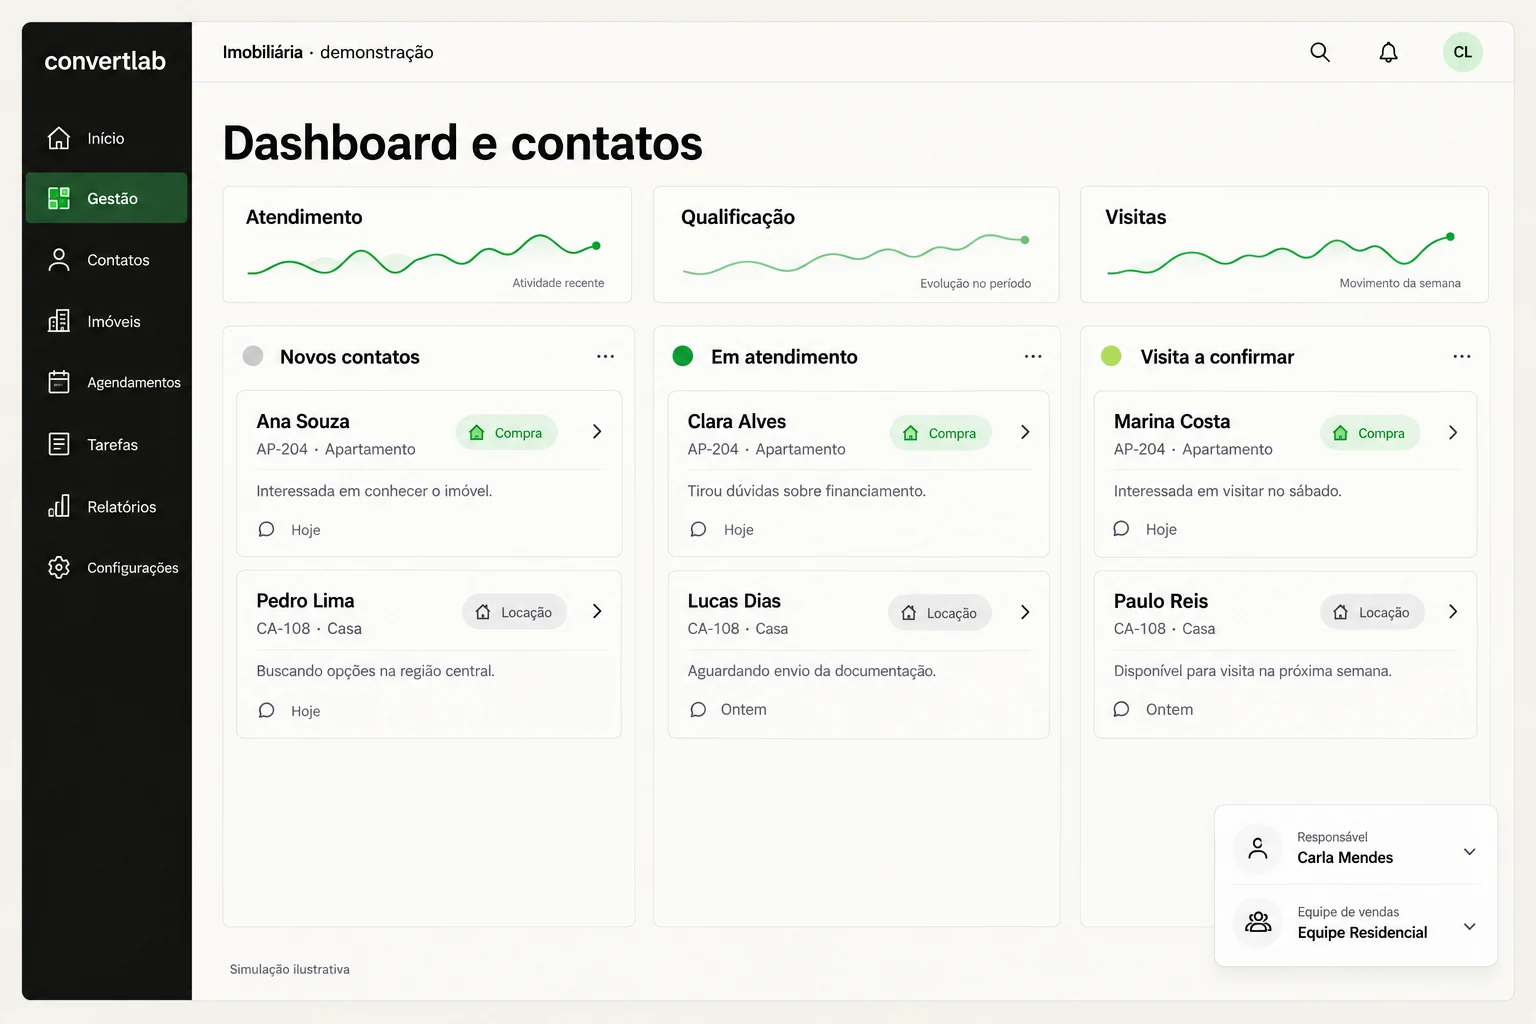Click the gray Novos contatos status dot
Screen dimensions: 1536x1024
[253, 356]
